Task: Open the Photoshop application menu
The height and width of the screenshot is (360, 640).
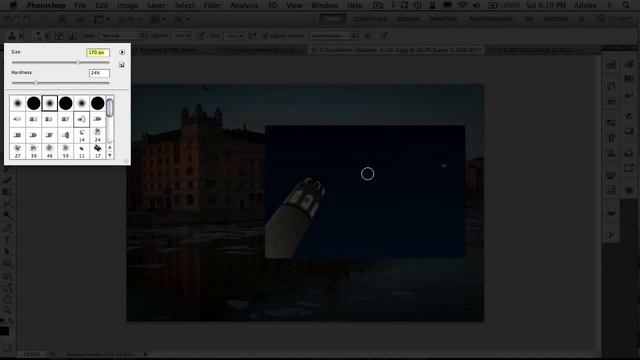Action: 46,5
